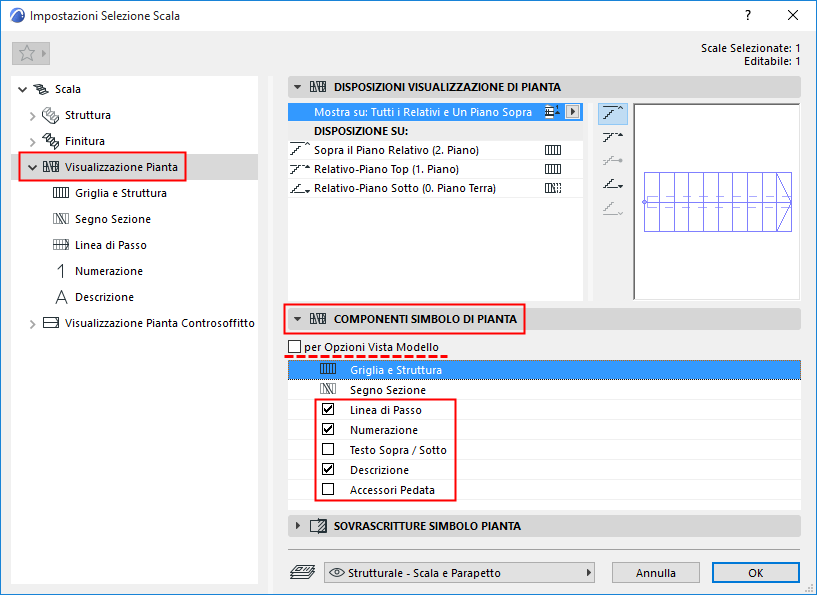The image size is (817, 595).
Task: Select the first stair layout preview icon
Action: click(612, 113)
